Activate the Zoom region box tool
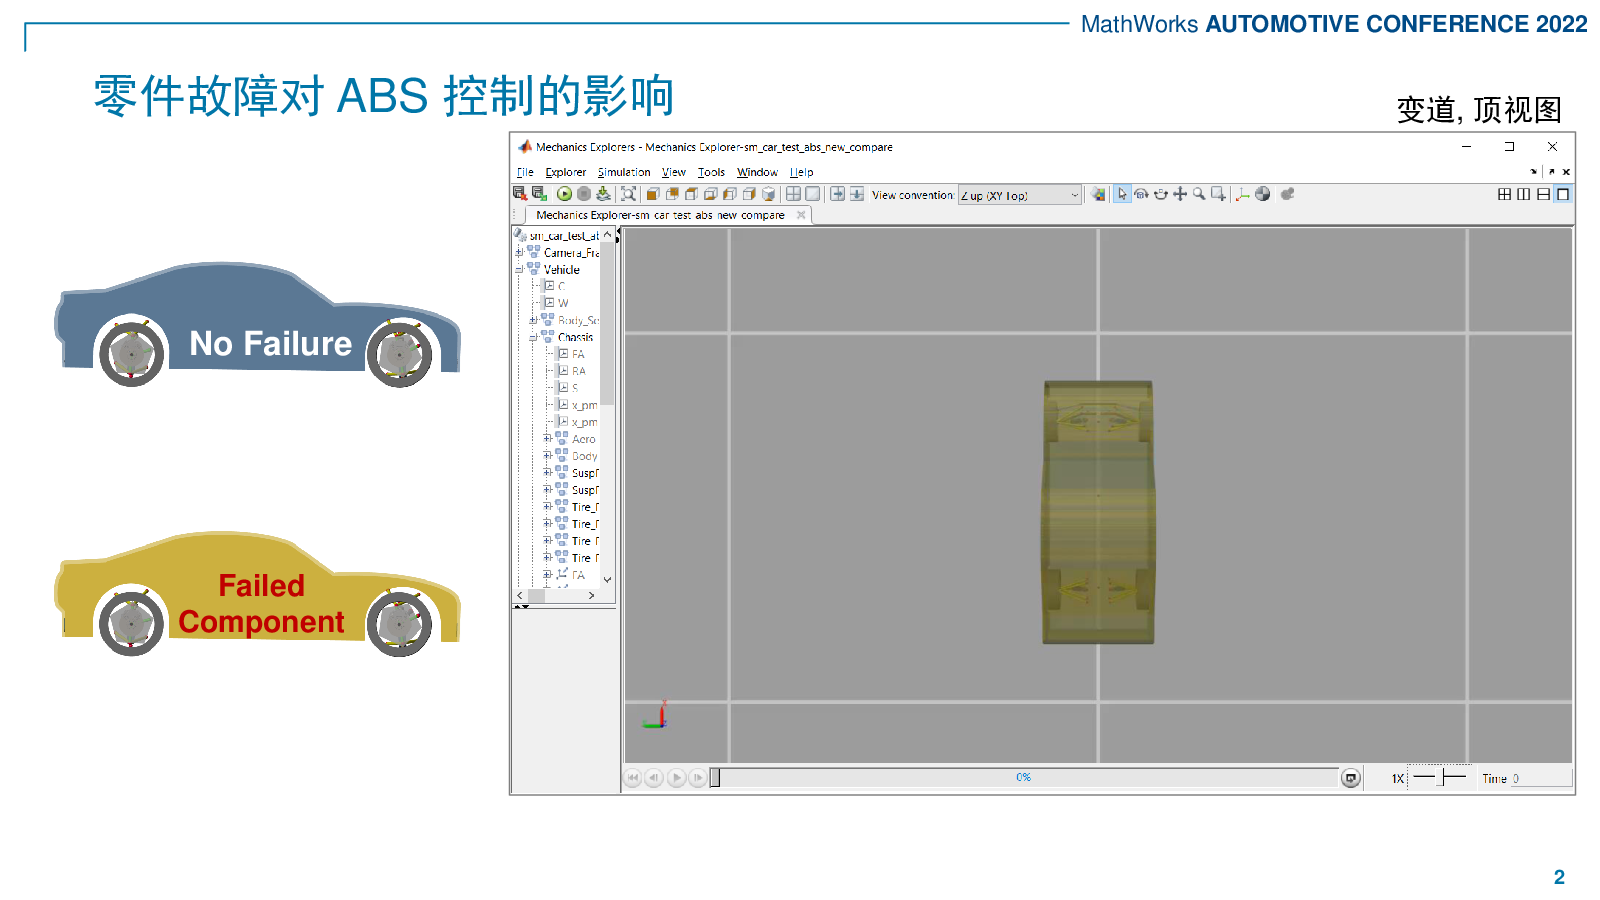Viewport: 1600px width, 900px height. 1218,194
